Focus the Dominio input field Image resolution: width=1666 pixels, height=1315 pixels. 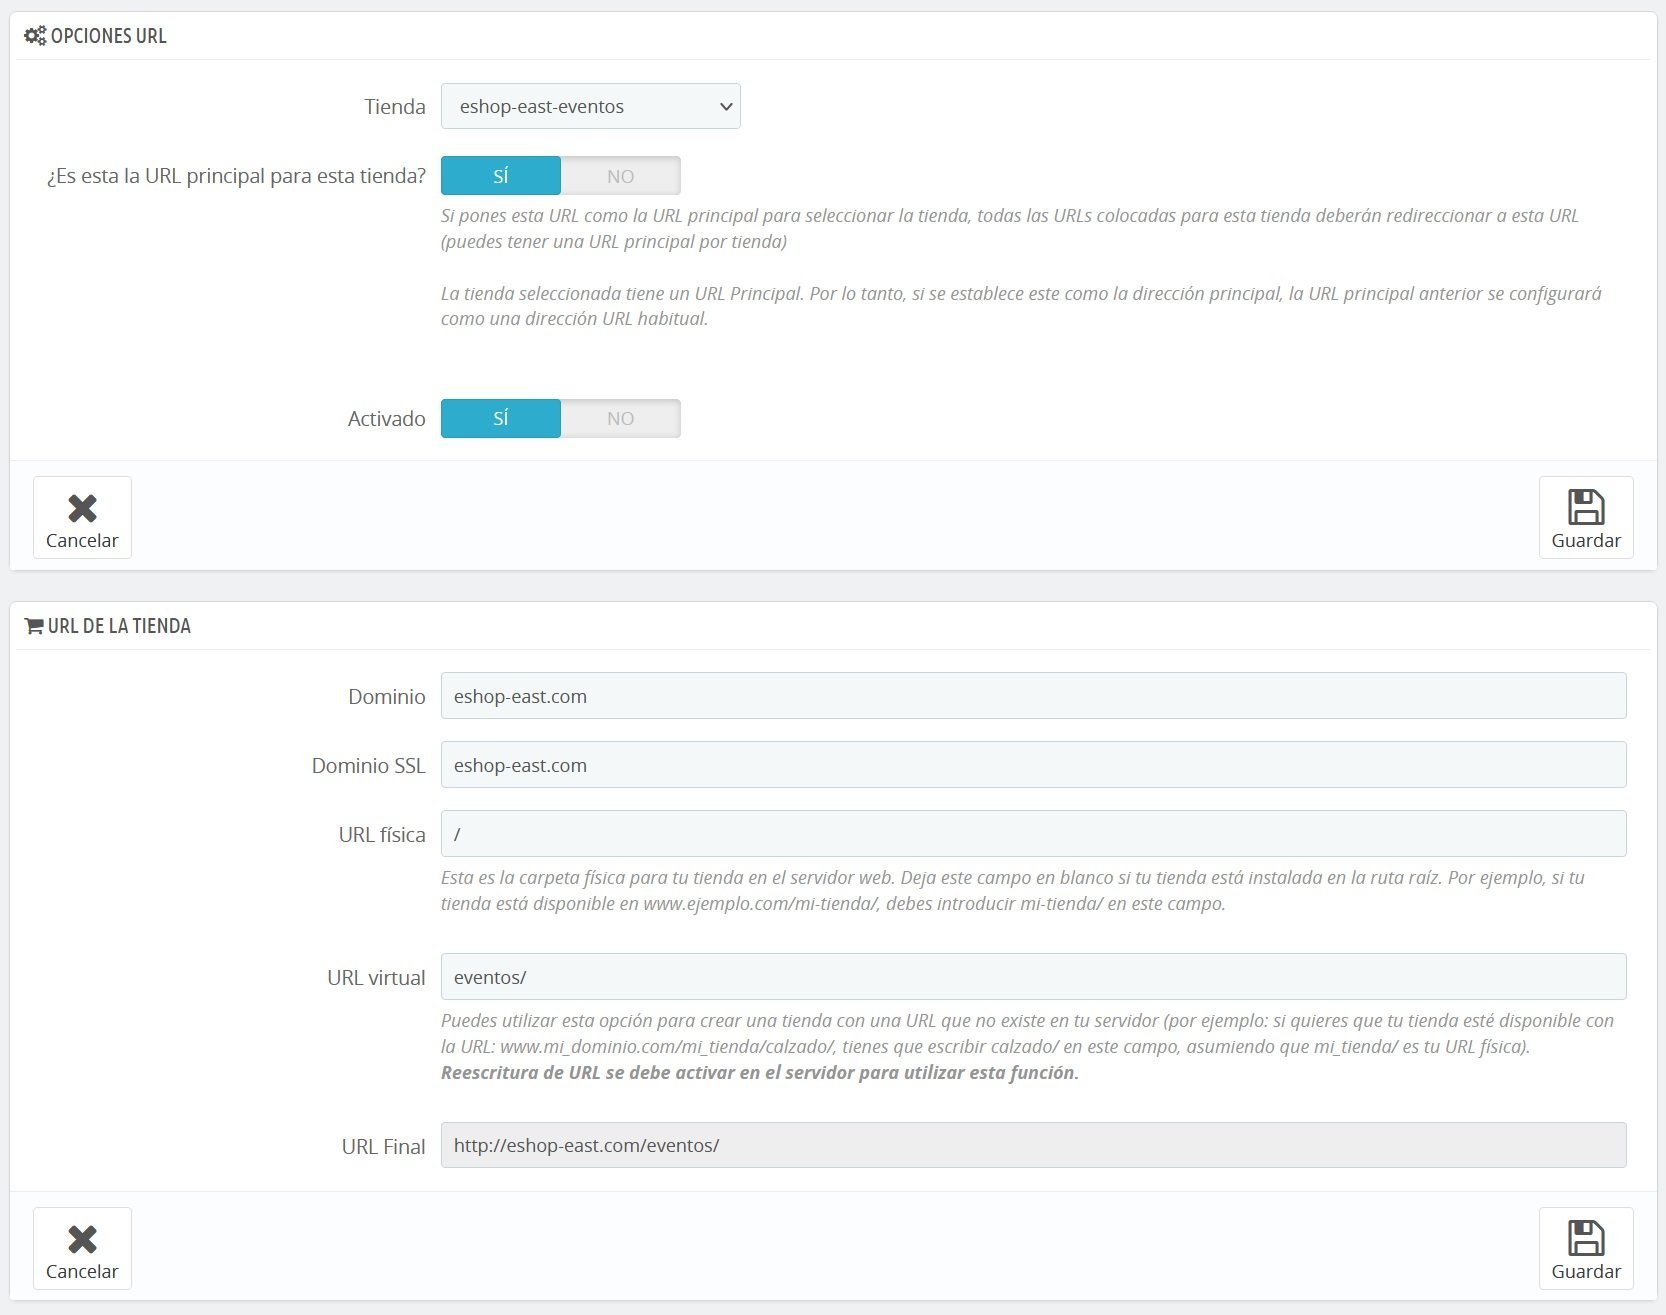(1033, 696)
